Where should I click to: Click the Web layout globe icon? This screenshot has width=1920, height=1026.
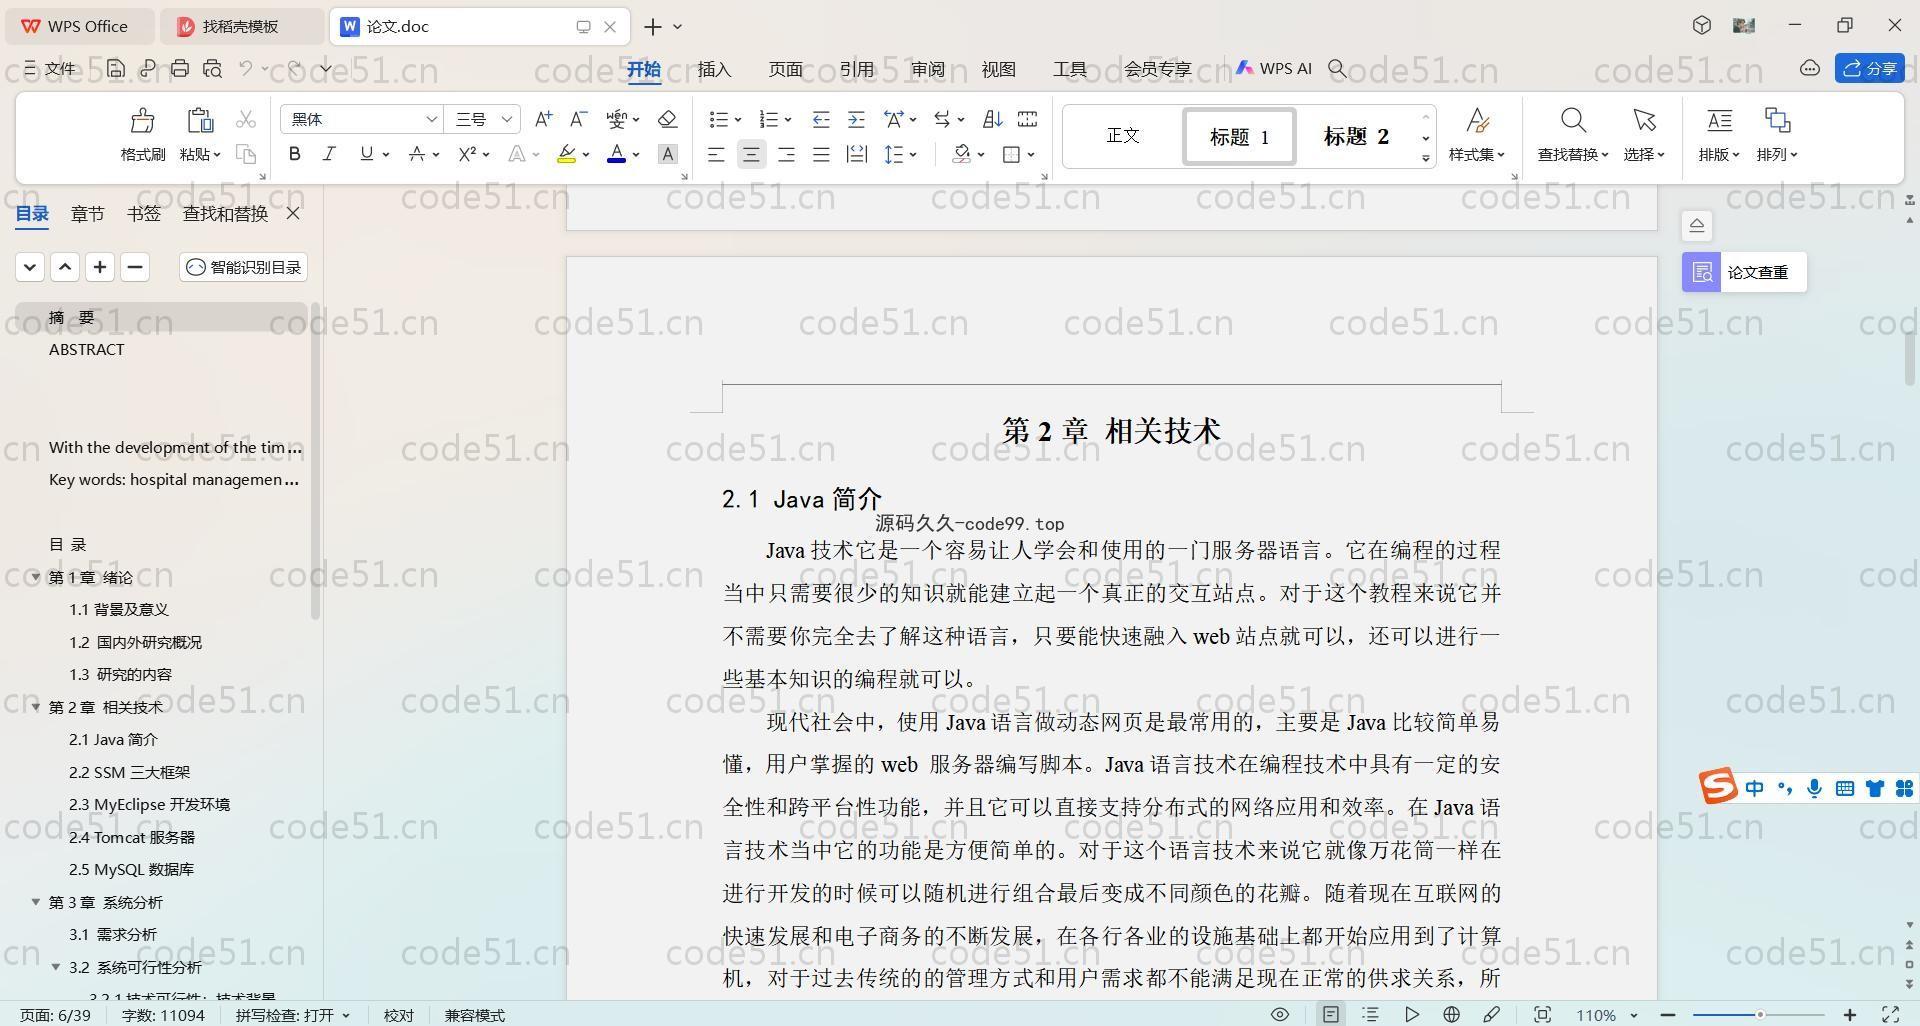point(1451,1014)
